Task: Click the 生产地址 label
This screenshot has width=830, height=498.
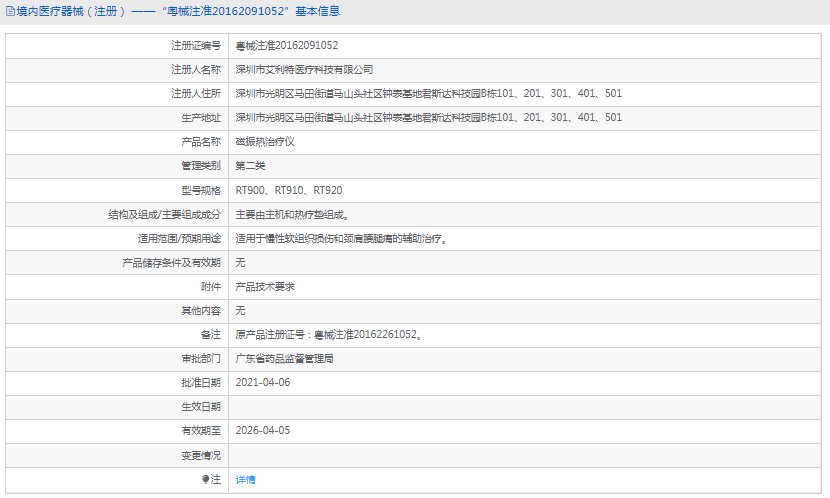Action: tap(201, 117)
